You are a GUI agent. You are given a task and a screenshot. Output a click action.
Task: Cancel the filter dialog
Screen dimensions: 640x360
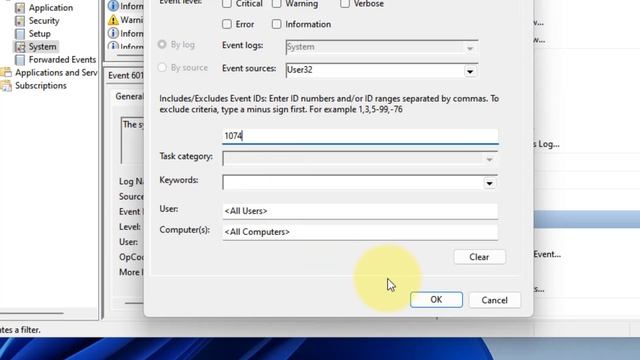coord(495,300)
